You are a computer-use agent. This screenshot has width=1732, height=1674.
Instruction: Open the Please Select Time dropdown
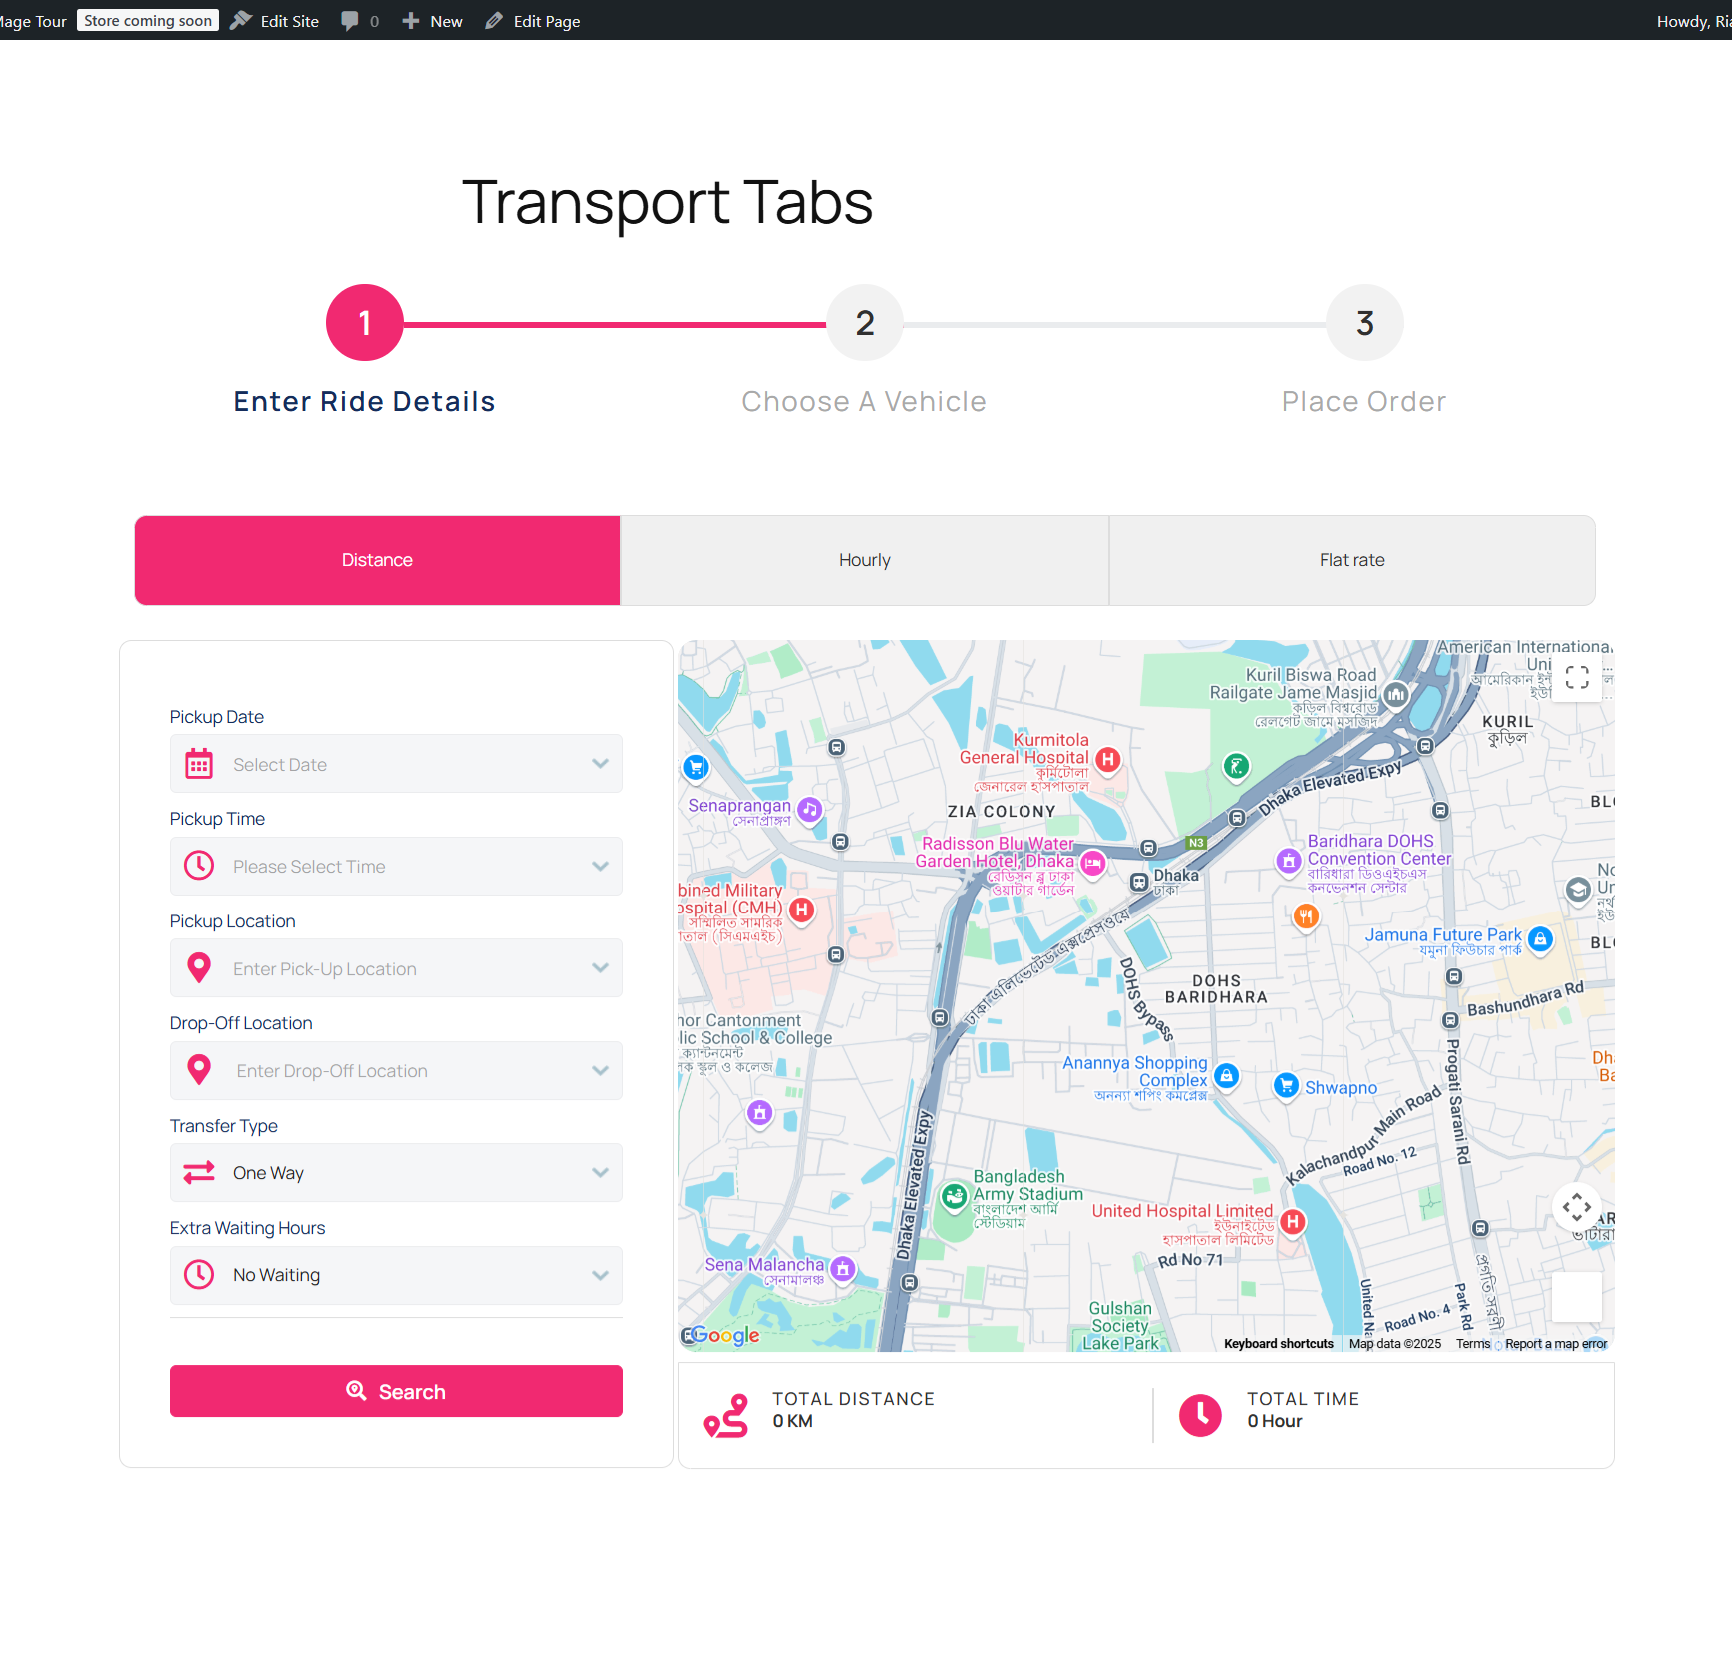(x=396, y=866)
